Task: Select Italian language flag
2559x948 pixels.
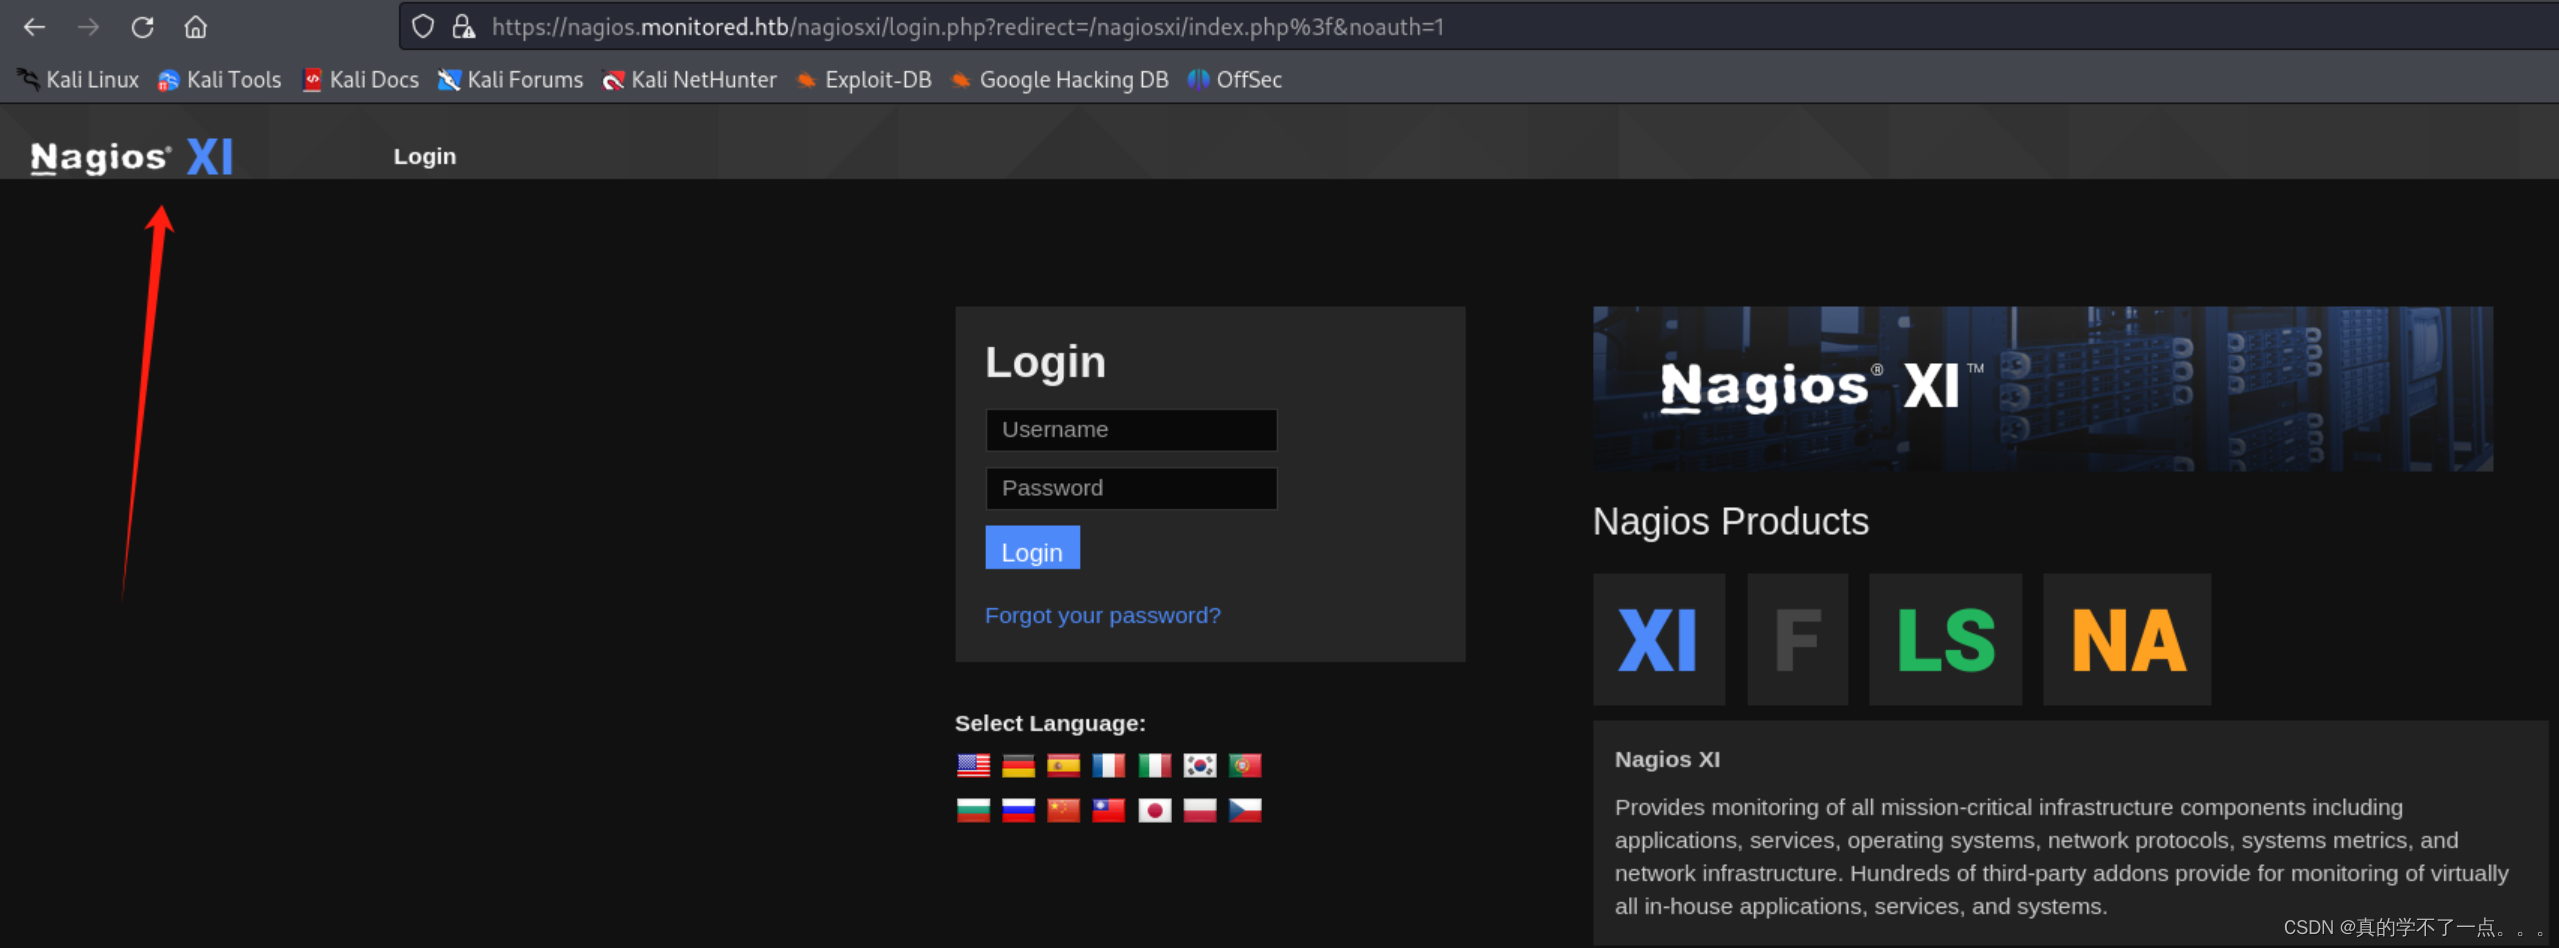Action: [x=1154, y=766]
